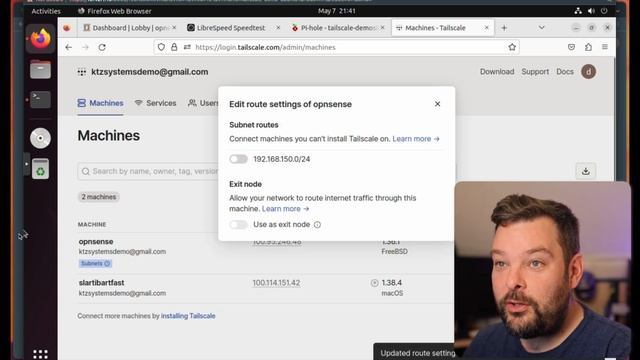This screenshot has height=360, width=640.
Task: Click the 2 machines count badge
Action: click(99, 197)
